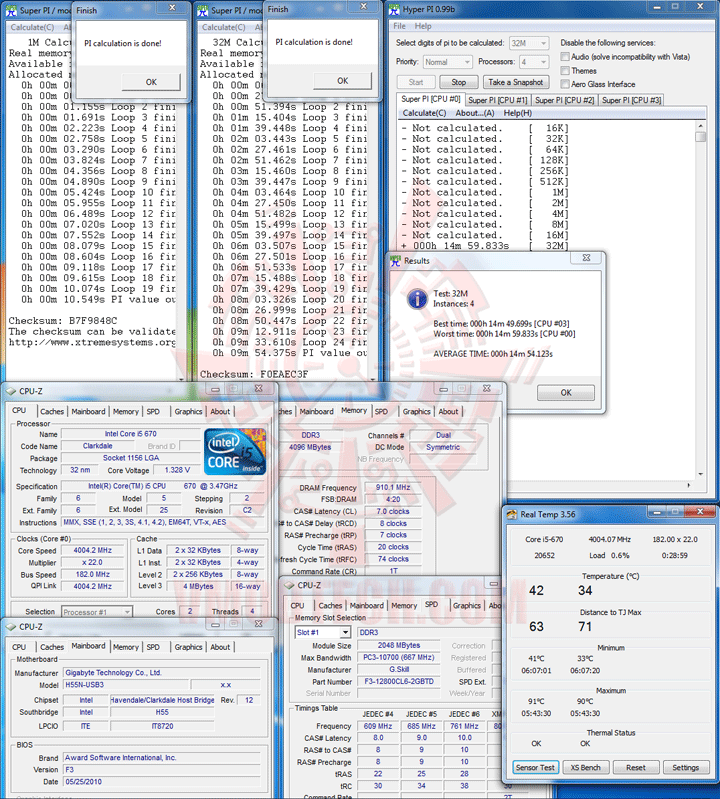
Task: Click Take a Snapshot button
Action: point(516,82)
